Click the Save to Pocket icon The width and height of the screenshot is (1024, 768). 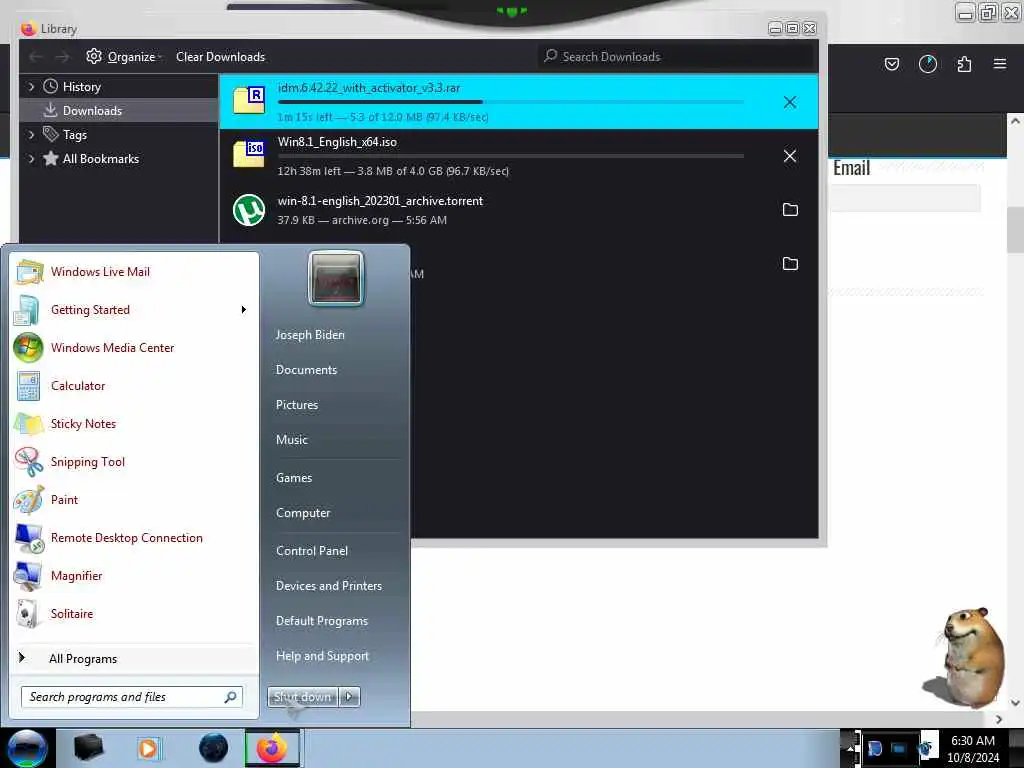click(x=891, y=64)
